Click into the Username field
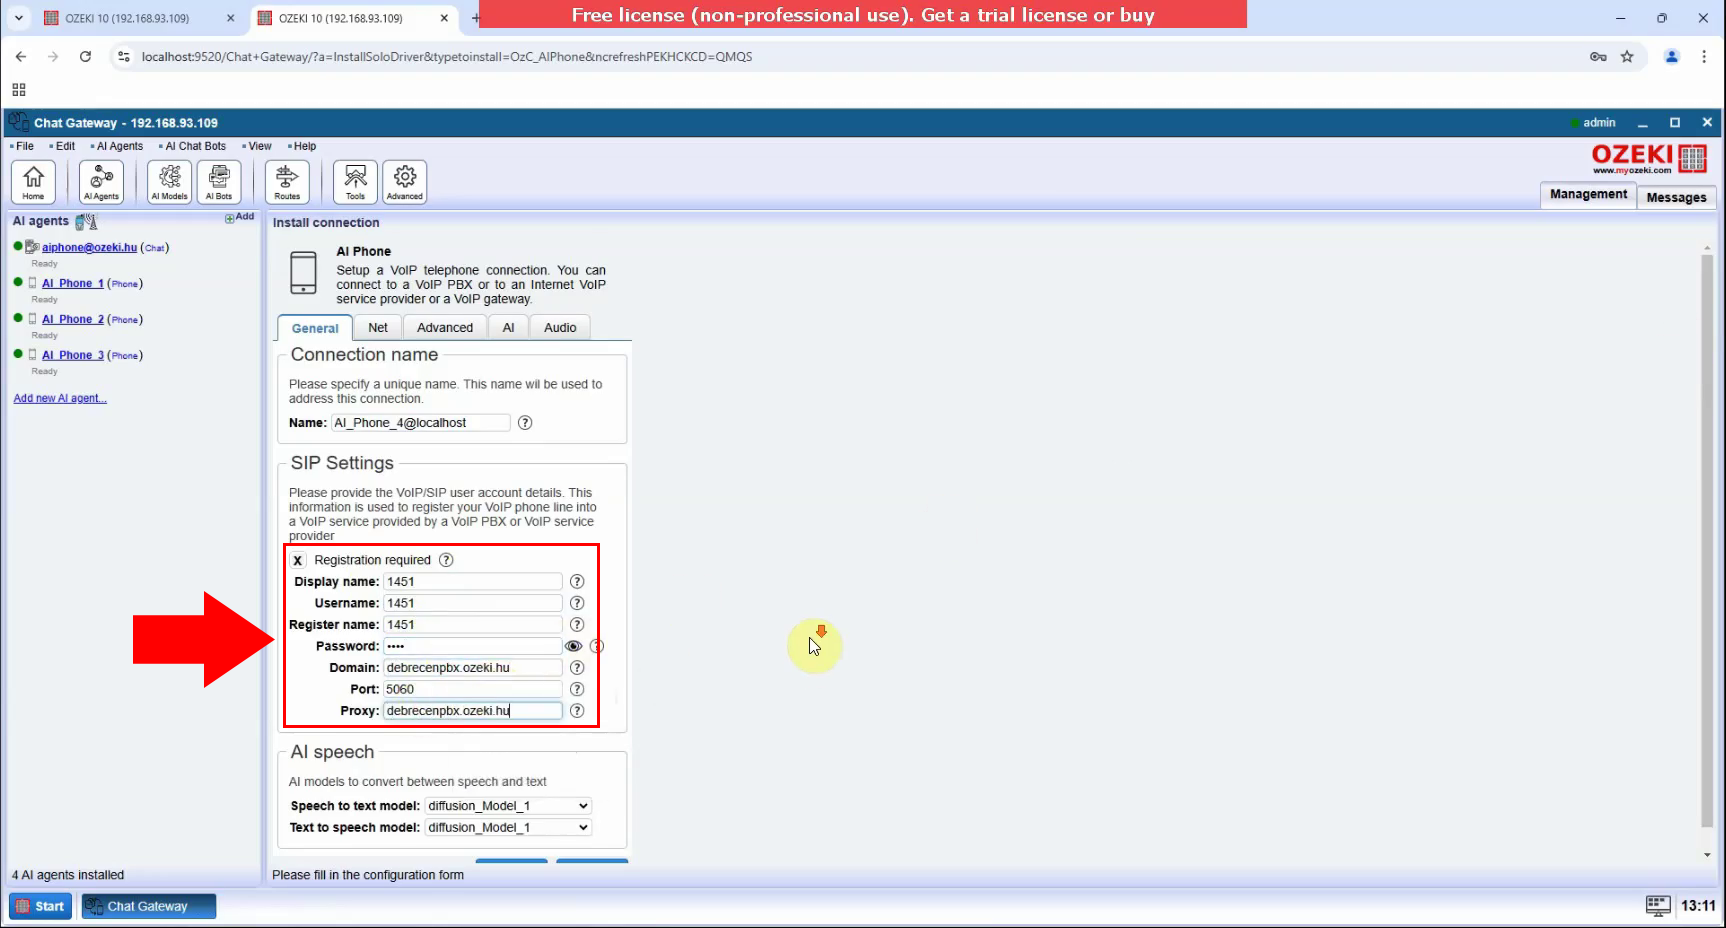The image size is (1726, 928). coord(473,603)
